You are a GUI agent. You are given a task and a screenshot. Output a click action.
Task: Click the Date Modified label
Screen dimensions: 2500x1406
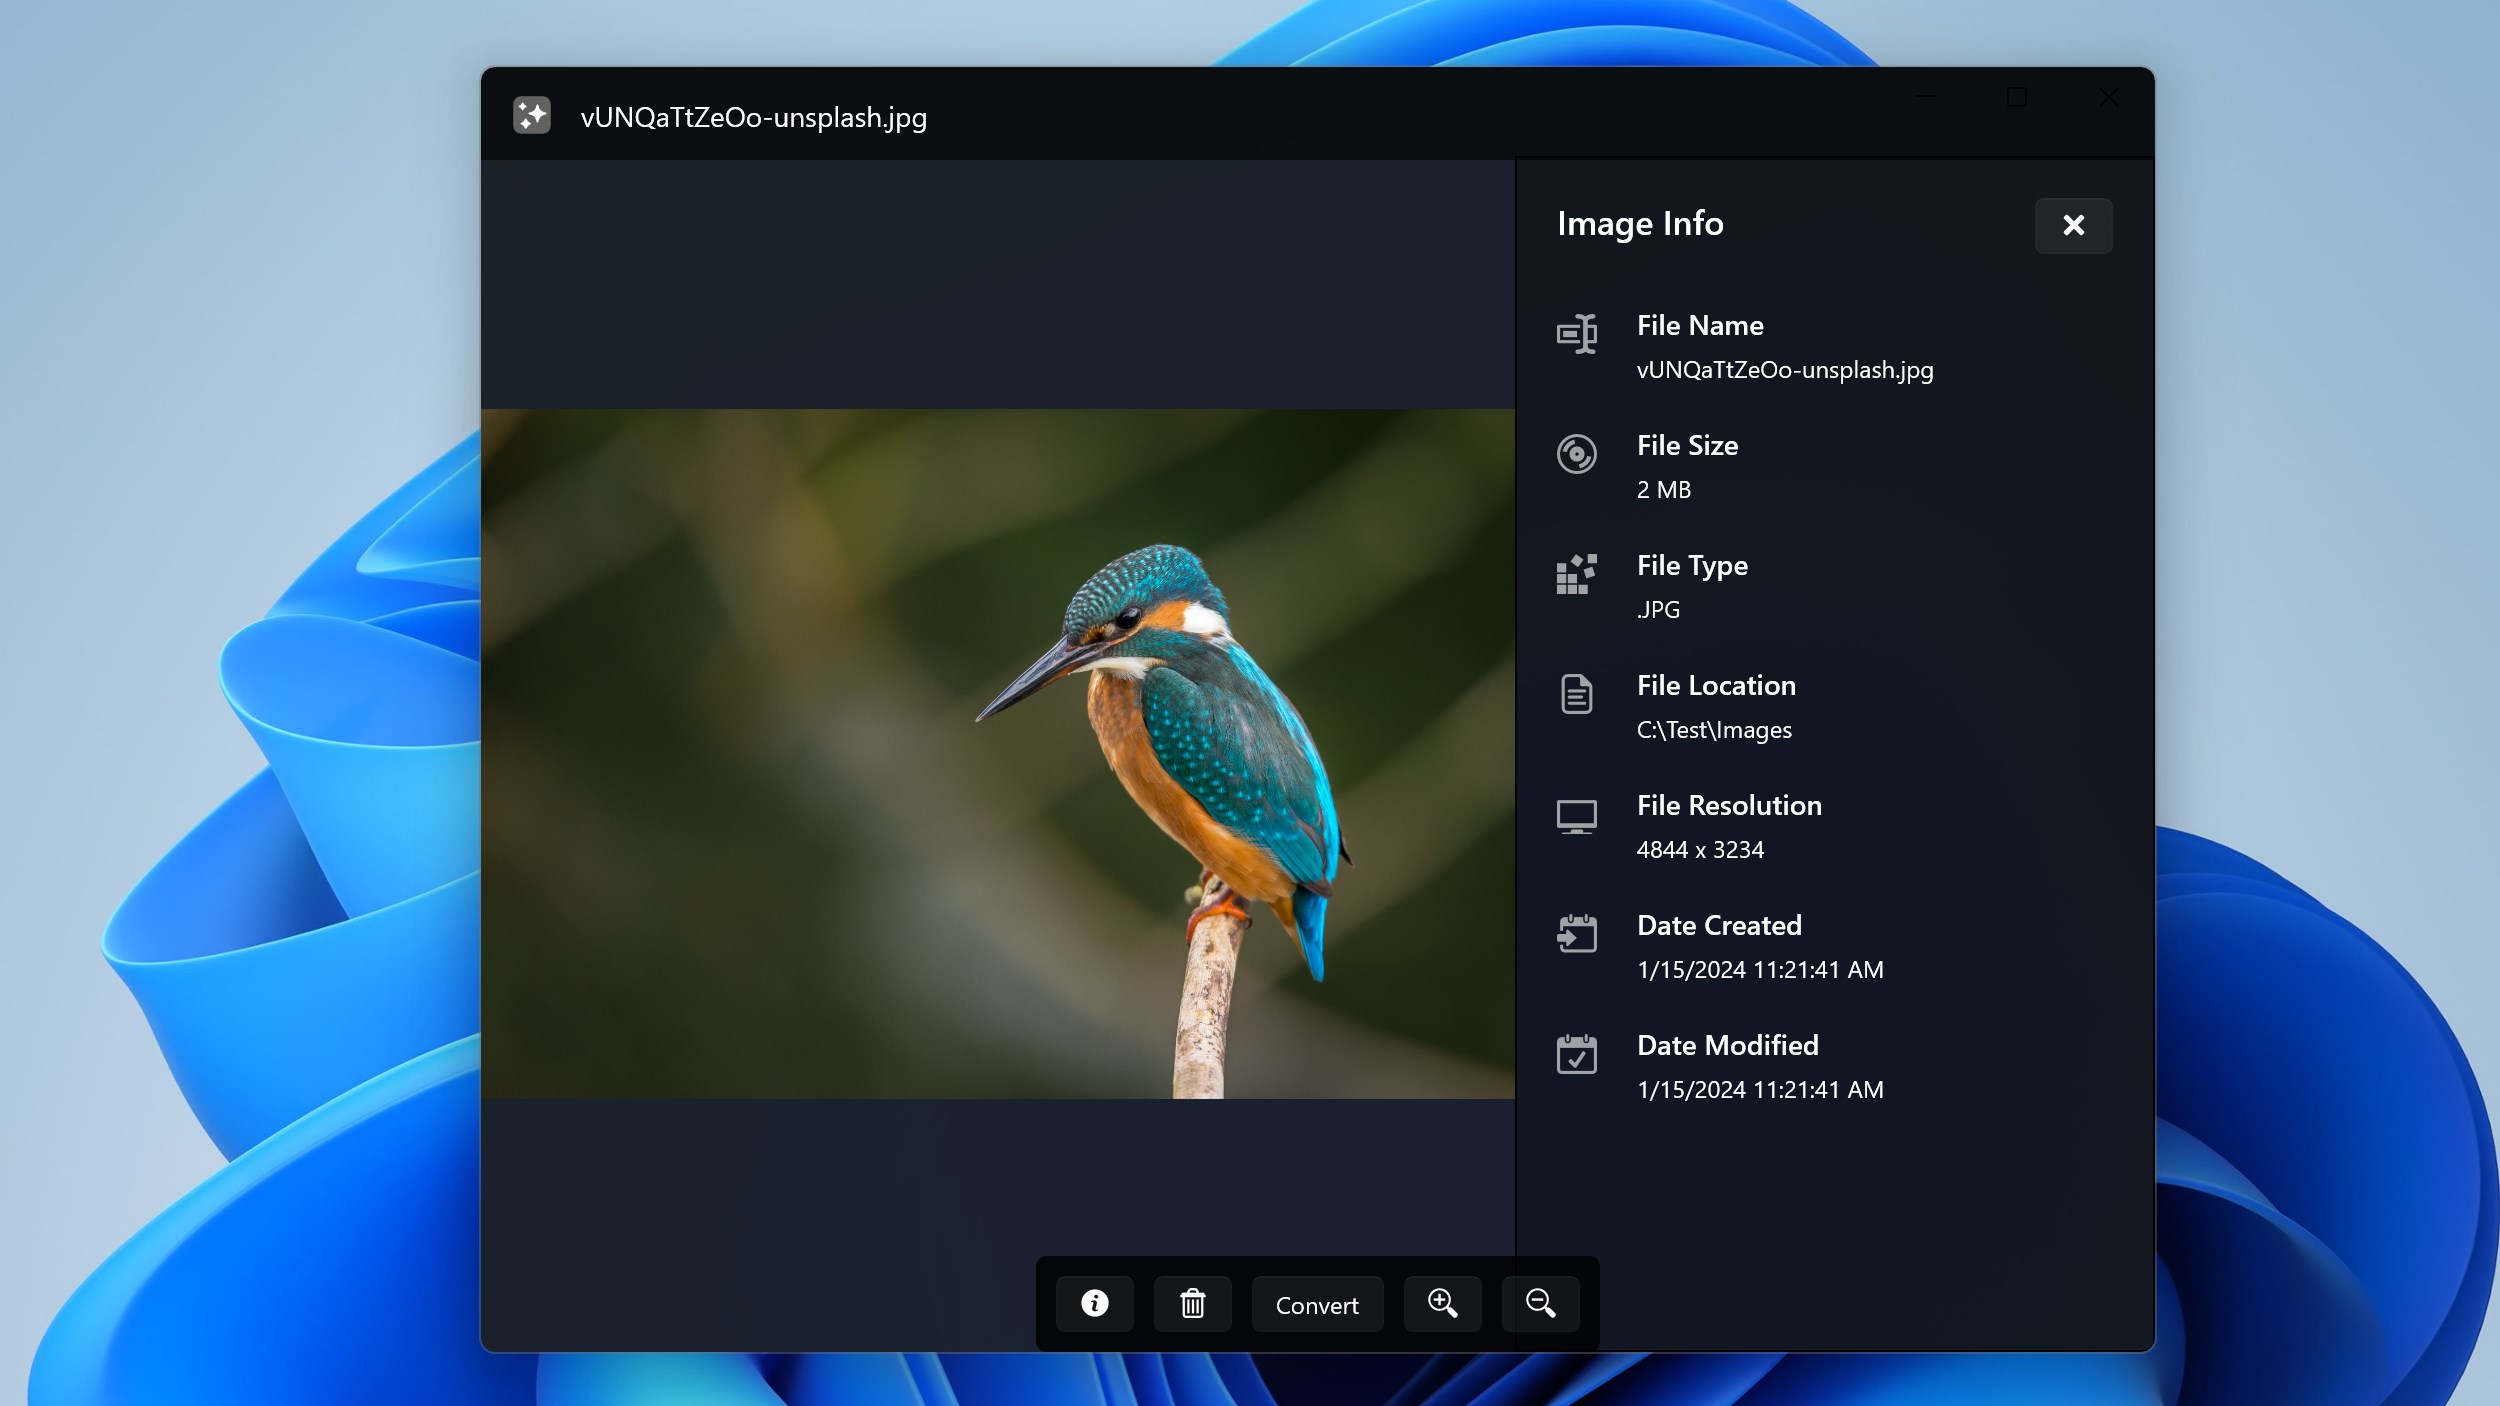(1727, 1045)
